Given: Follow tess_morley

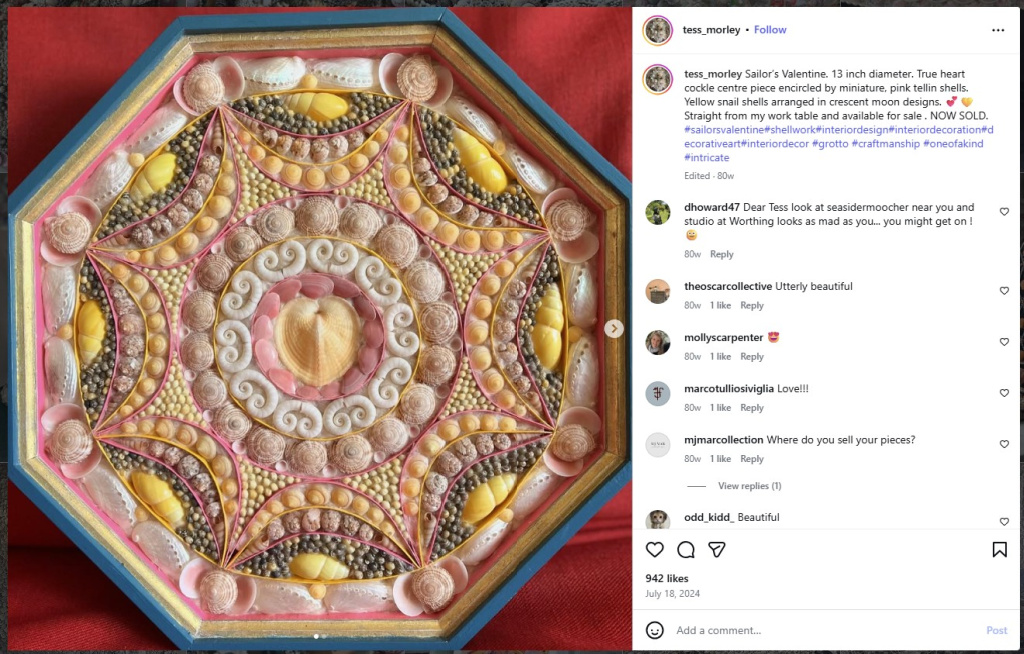Looking at the screenshot, I should [770, 30].
